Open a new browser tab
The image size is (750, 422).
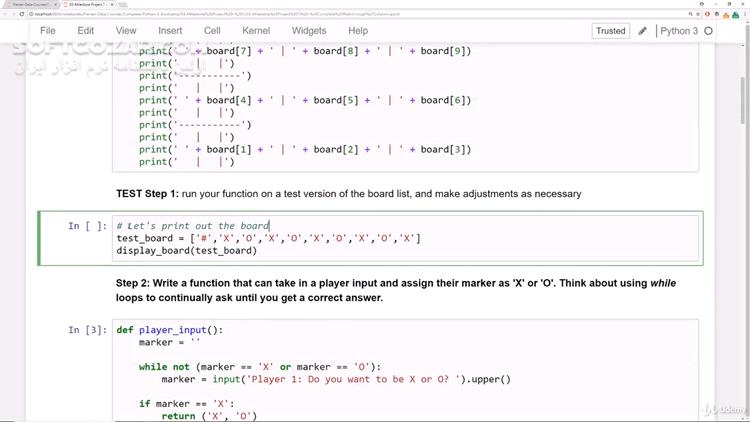pyautogui.click(x=123, y=4)
